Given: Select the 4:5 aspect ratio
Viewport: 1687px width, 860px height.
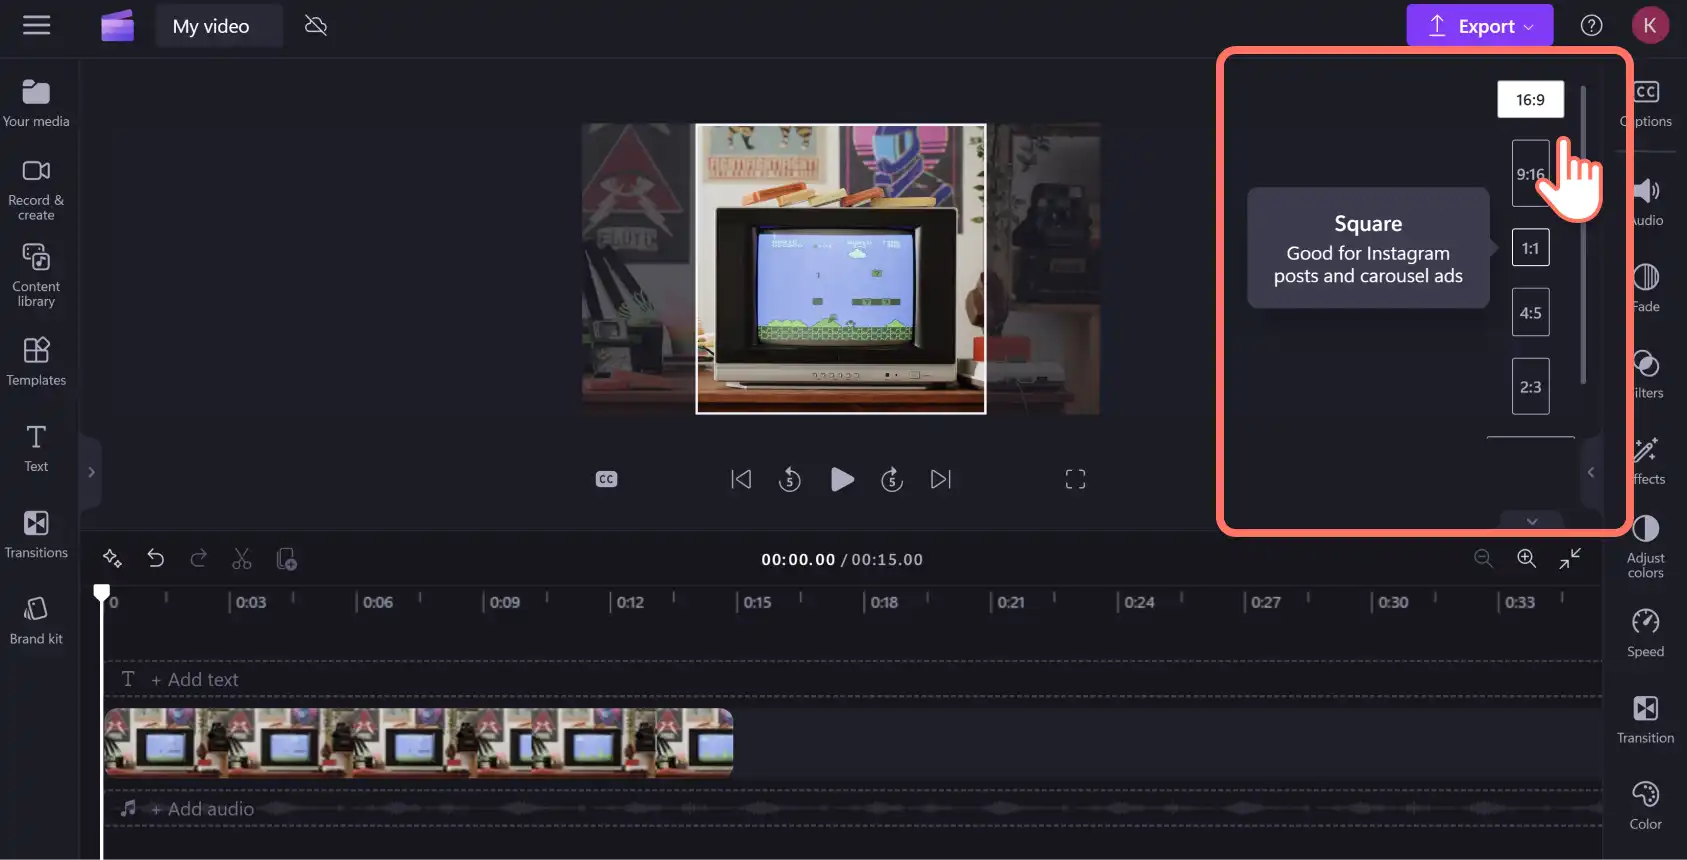Looking at the screenshot, I should (1530, 312).
